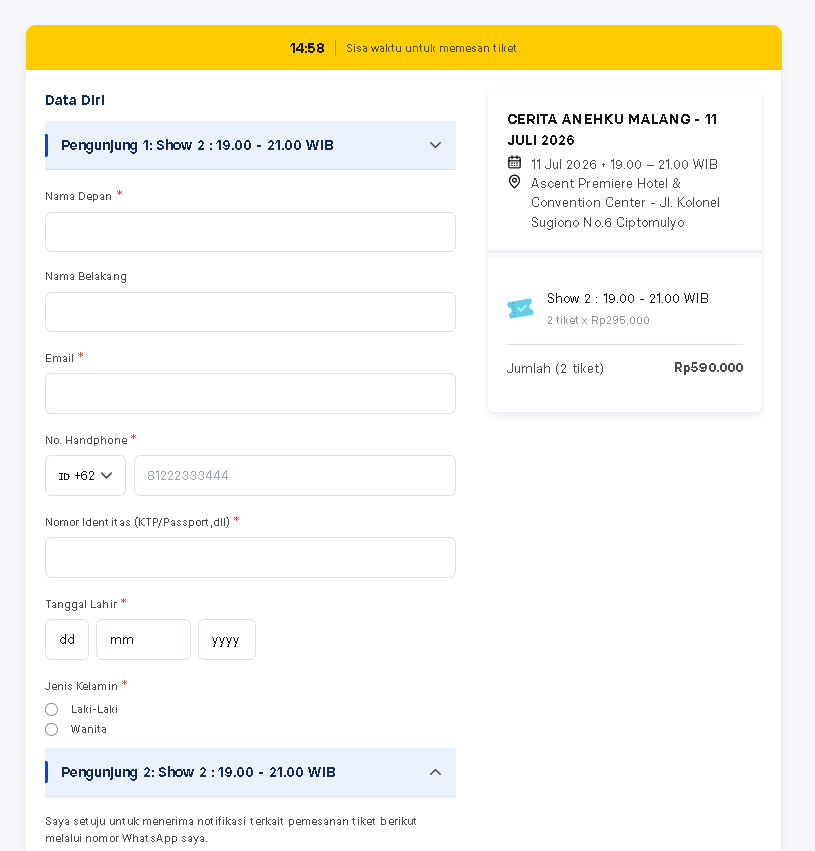Click the Pengunjung 2 section header
This screenshot has height=851, width=815.
(x=250, y=772)
